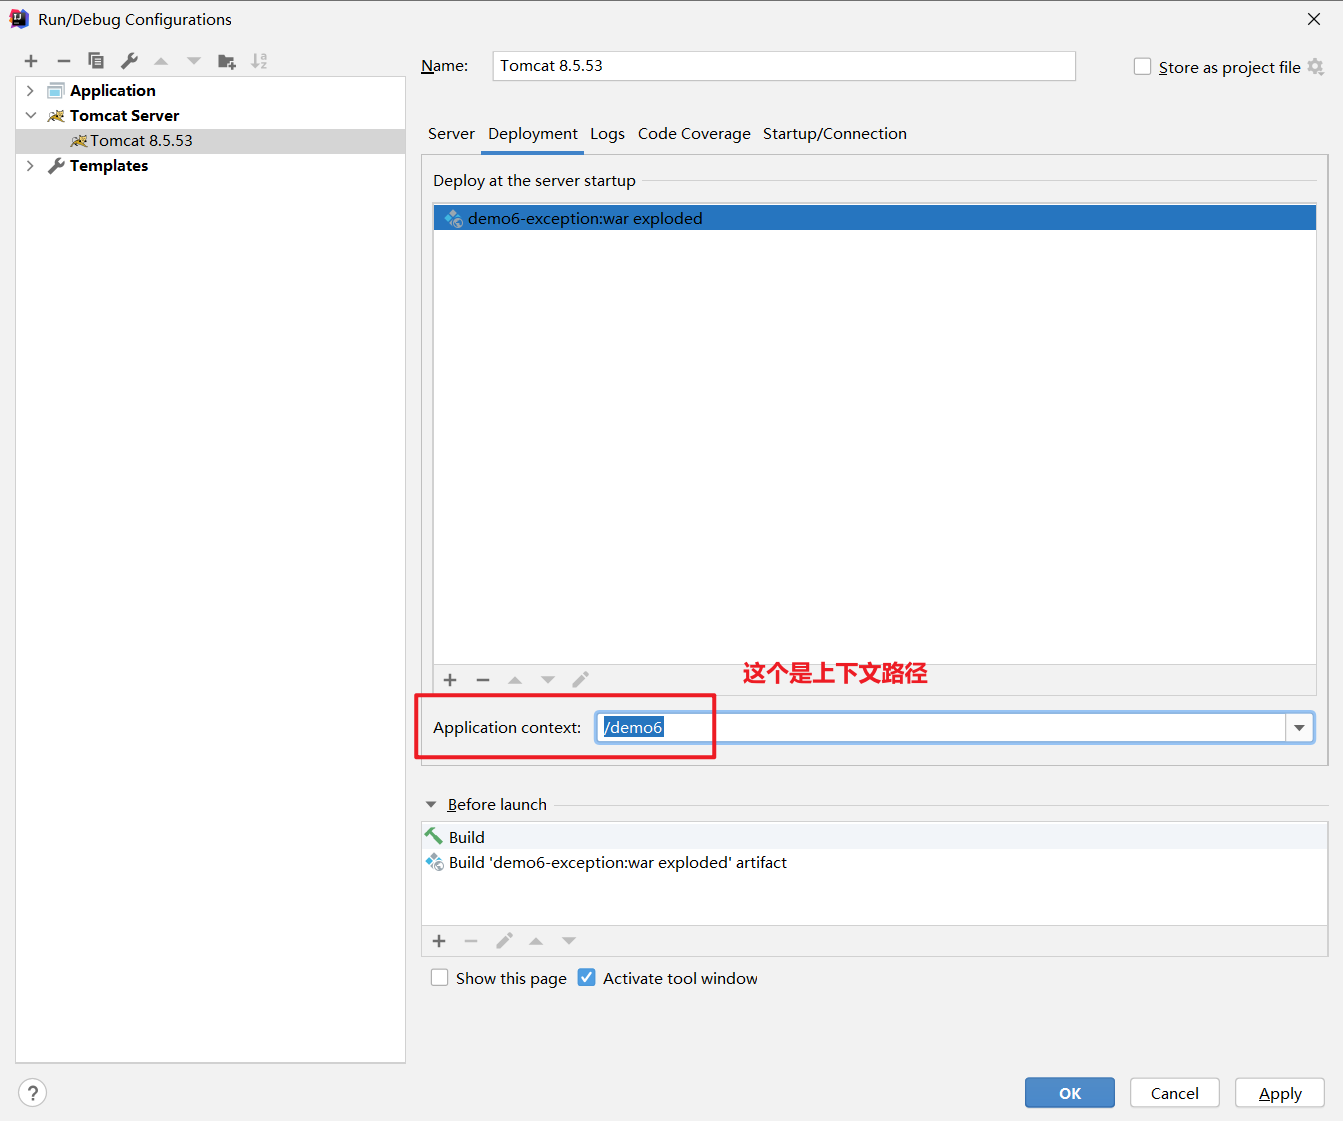Select the Deployment tab

click(x=533, y=134)
